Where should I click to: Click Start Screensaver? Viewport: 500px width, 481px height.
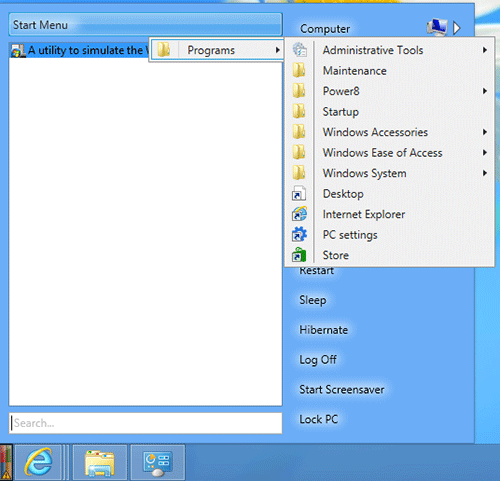point(342,389)
